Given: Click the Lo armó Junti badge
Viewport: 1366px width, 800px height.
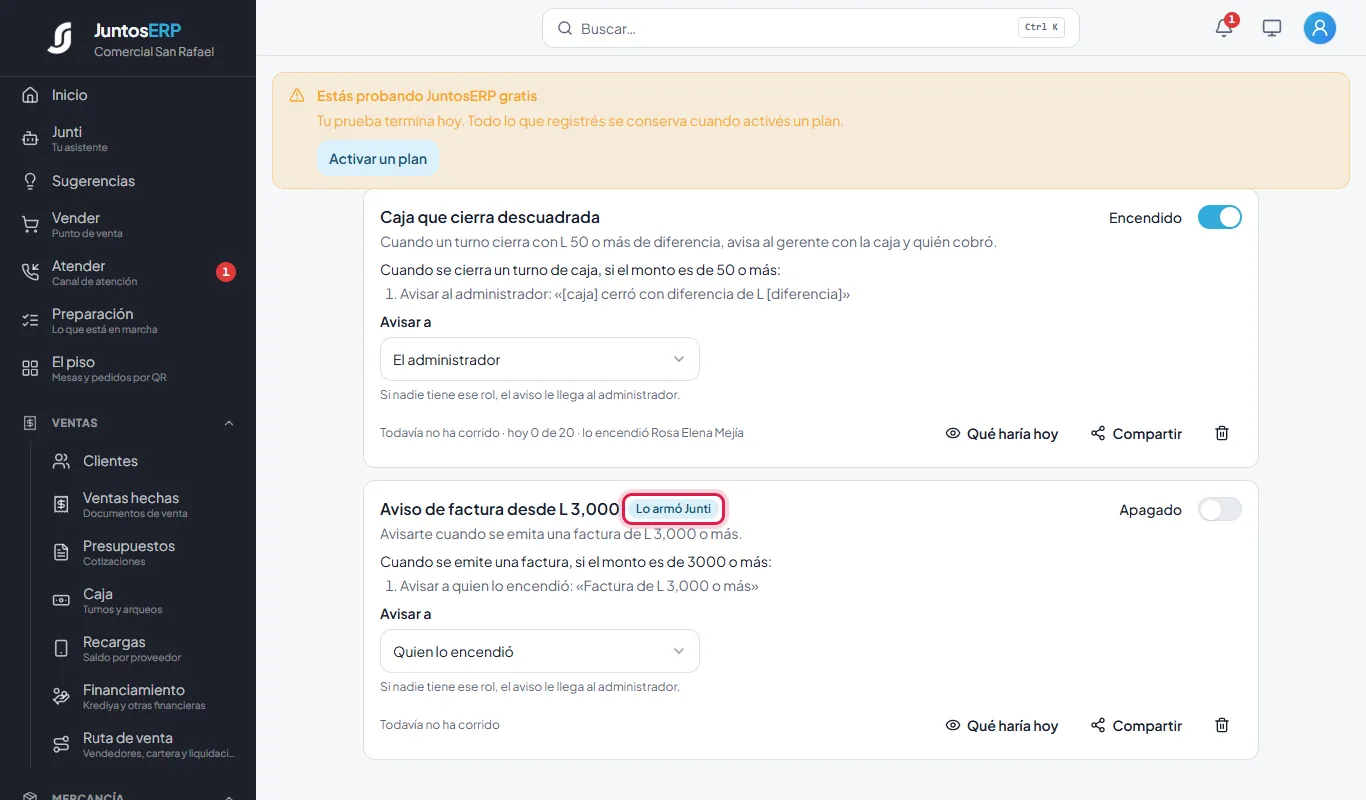Looking at the screenshot, I should coord(674,509).
